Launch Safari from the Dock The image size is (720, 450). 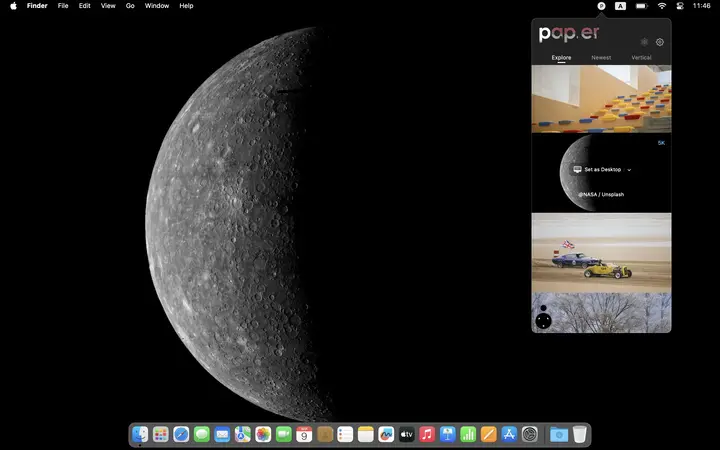(x=181, y=434)
